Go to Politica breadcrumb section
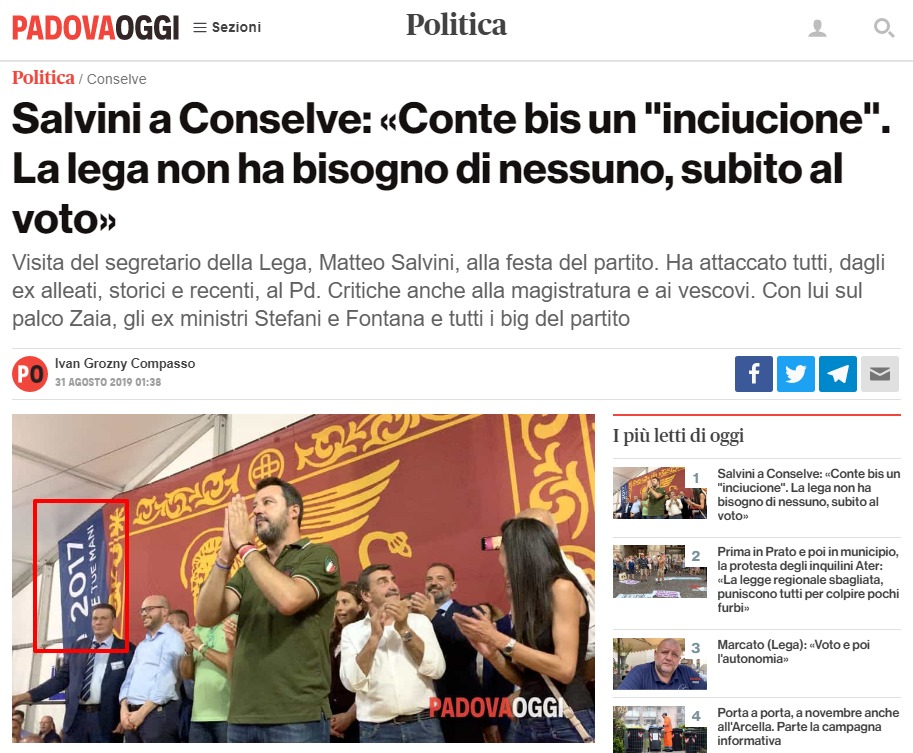This screenshot has width=913, height=753. click(43, 77)
